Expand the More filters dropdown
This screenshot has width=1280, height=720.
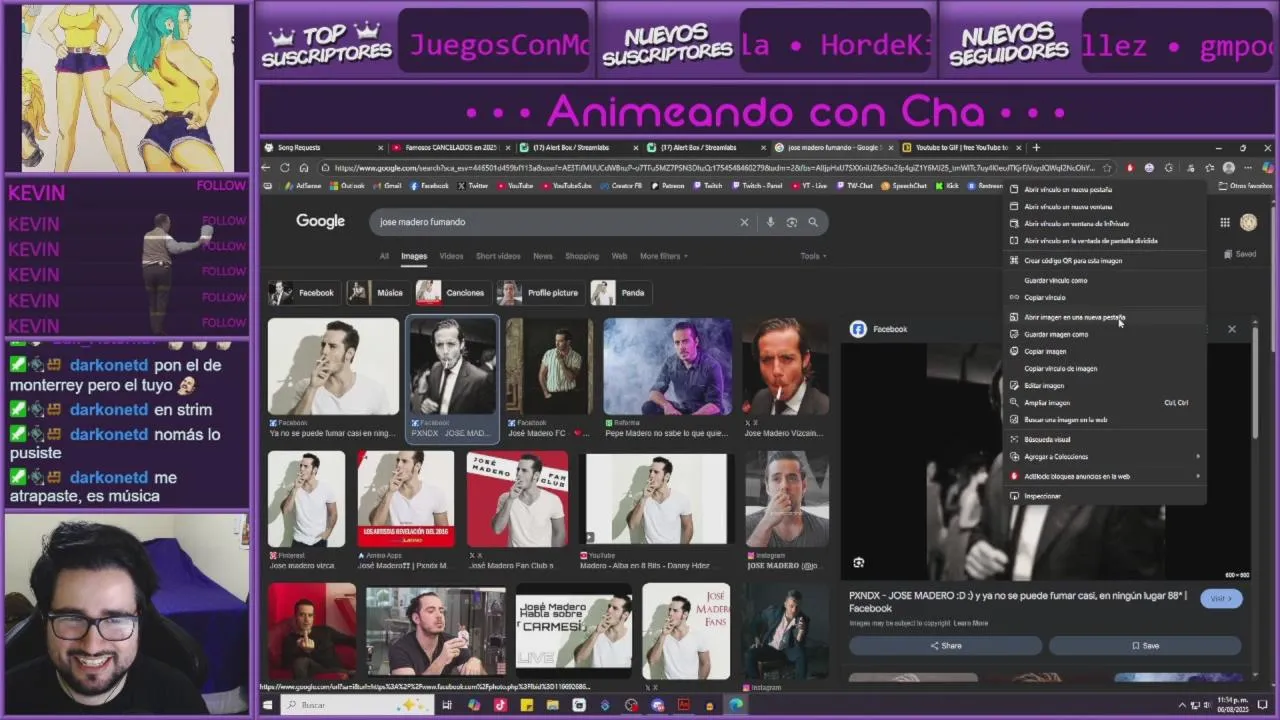[664, 256]
